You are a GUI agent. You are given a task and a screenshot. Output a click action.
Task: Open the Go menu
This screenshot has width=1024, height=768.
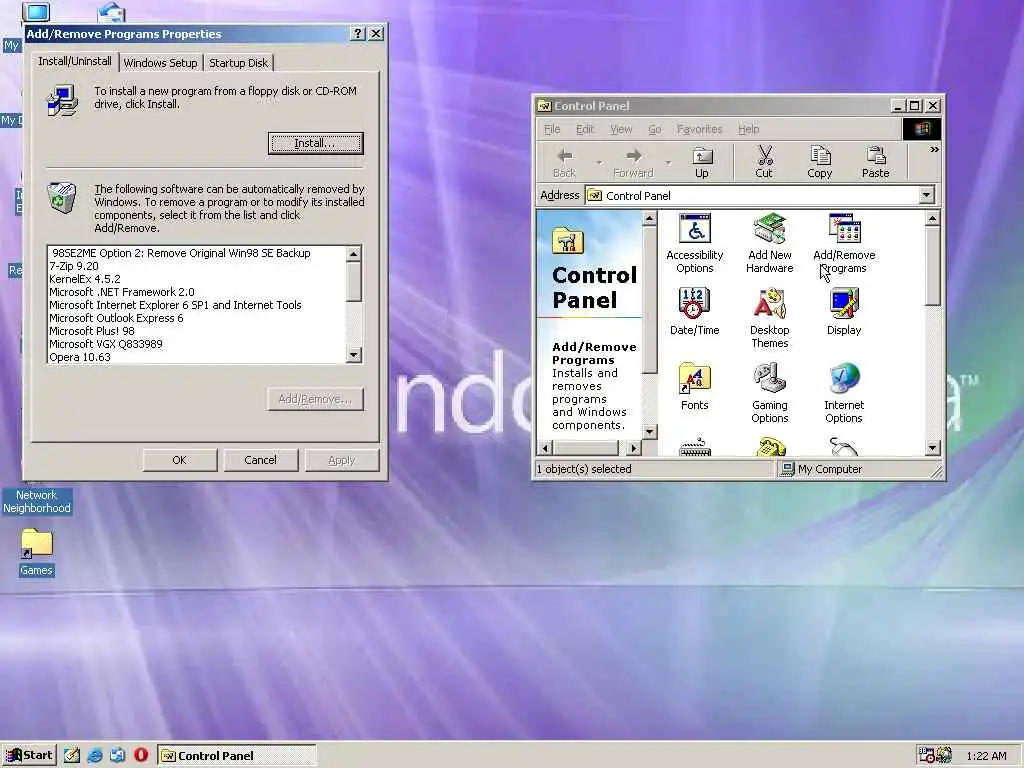click(654, 129)
